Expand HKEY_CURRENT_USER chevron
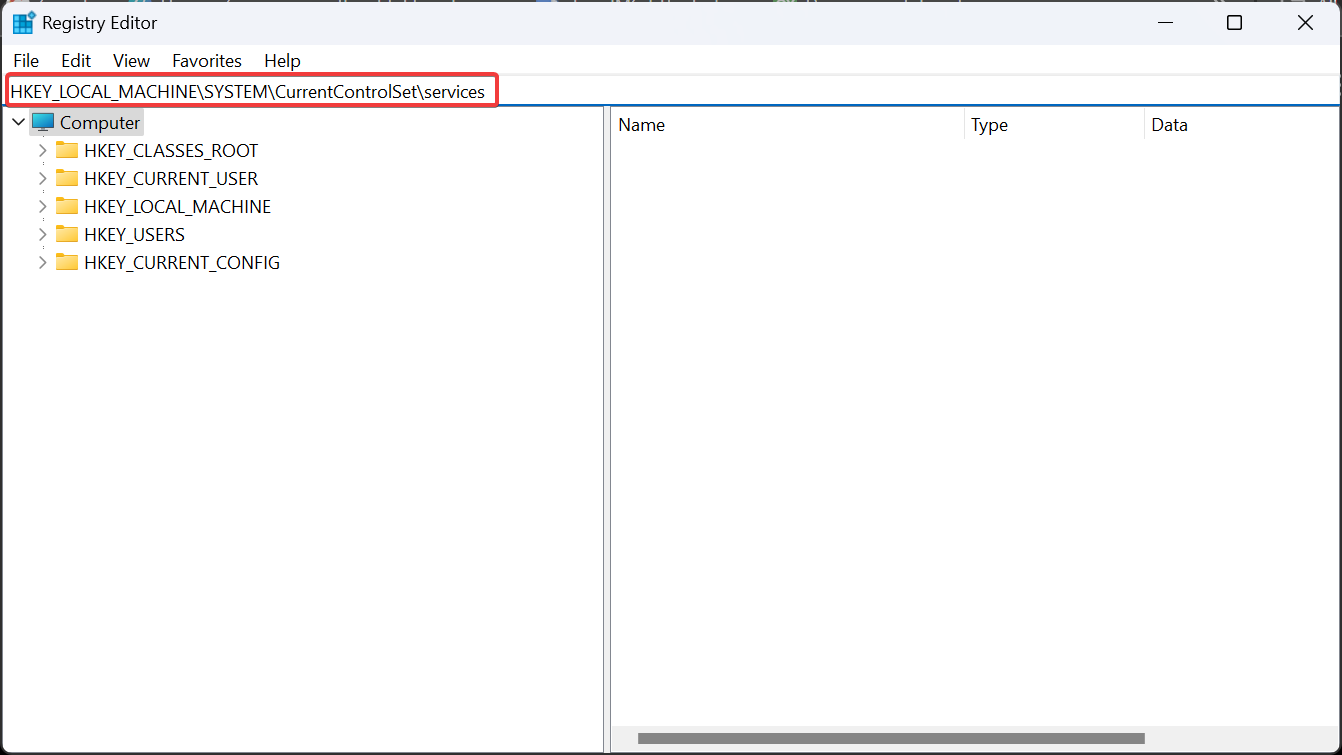This screenshot has height=755, width=1342. tap(42, 179)
